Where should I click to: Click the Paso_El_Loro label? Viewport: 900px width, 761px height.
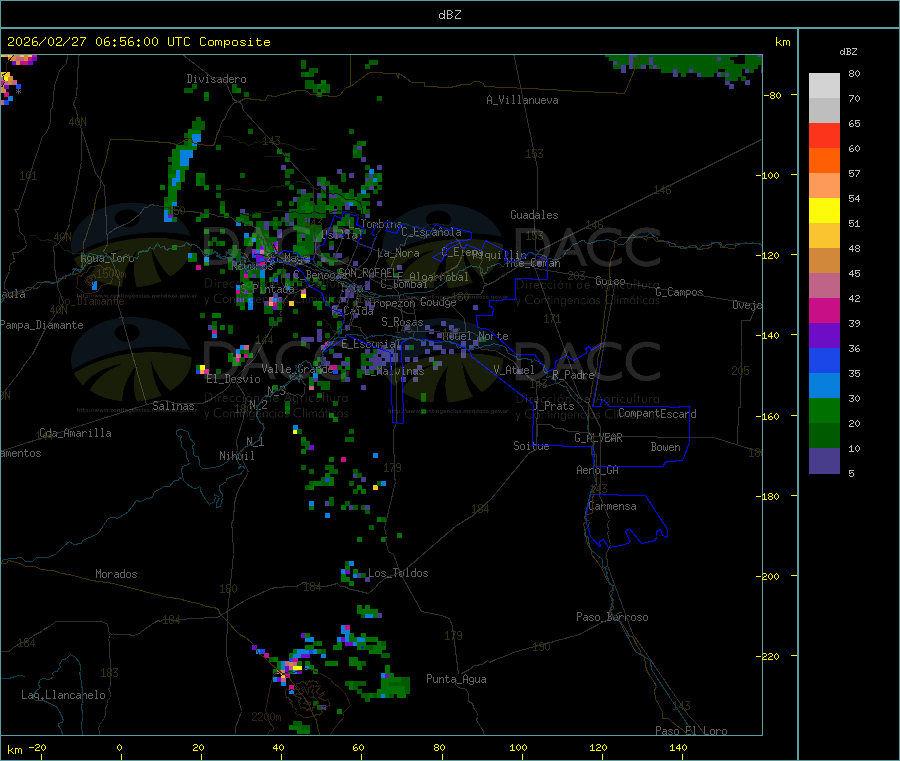pos(691,731)
